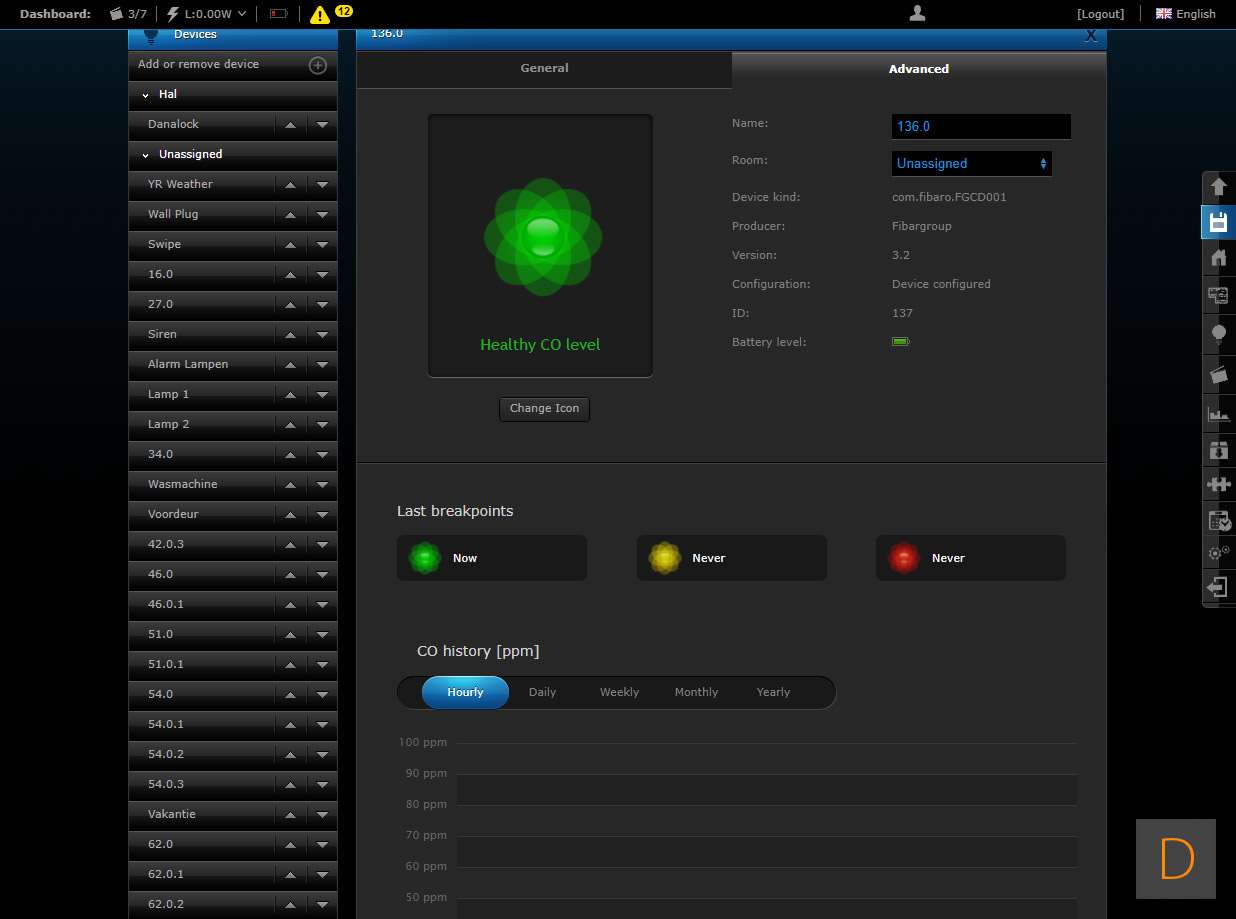
Task: Click the gears configuration icon in sidebar
Action: (1218, 552)
